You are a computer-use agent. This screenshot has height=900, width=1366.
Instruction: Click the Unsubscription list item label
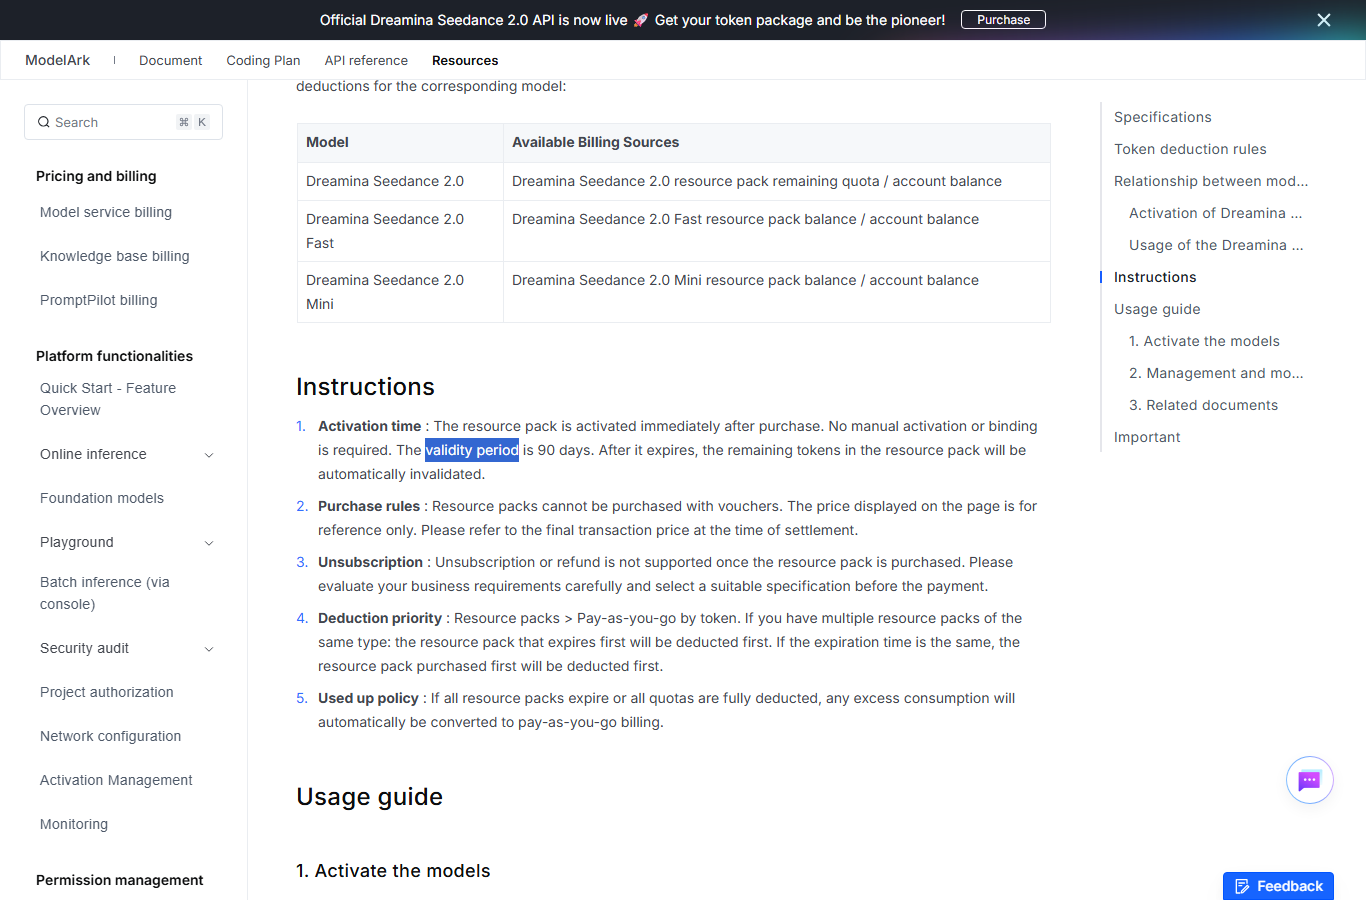click(370, 562)
